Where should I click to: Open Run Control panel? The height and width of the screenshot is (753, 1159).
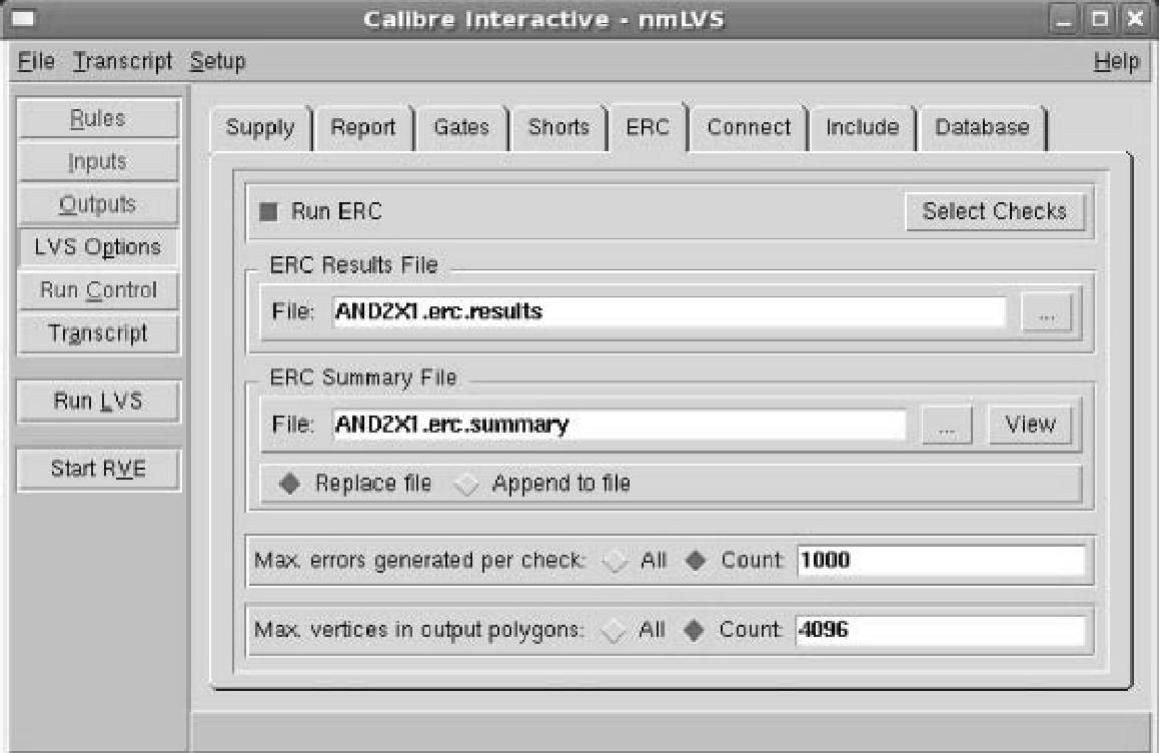(x=98, y=290)
